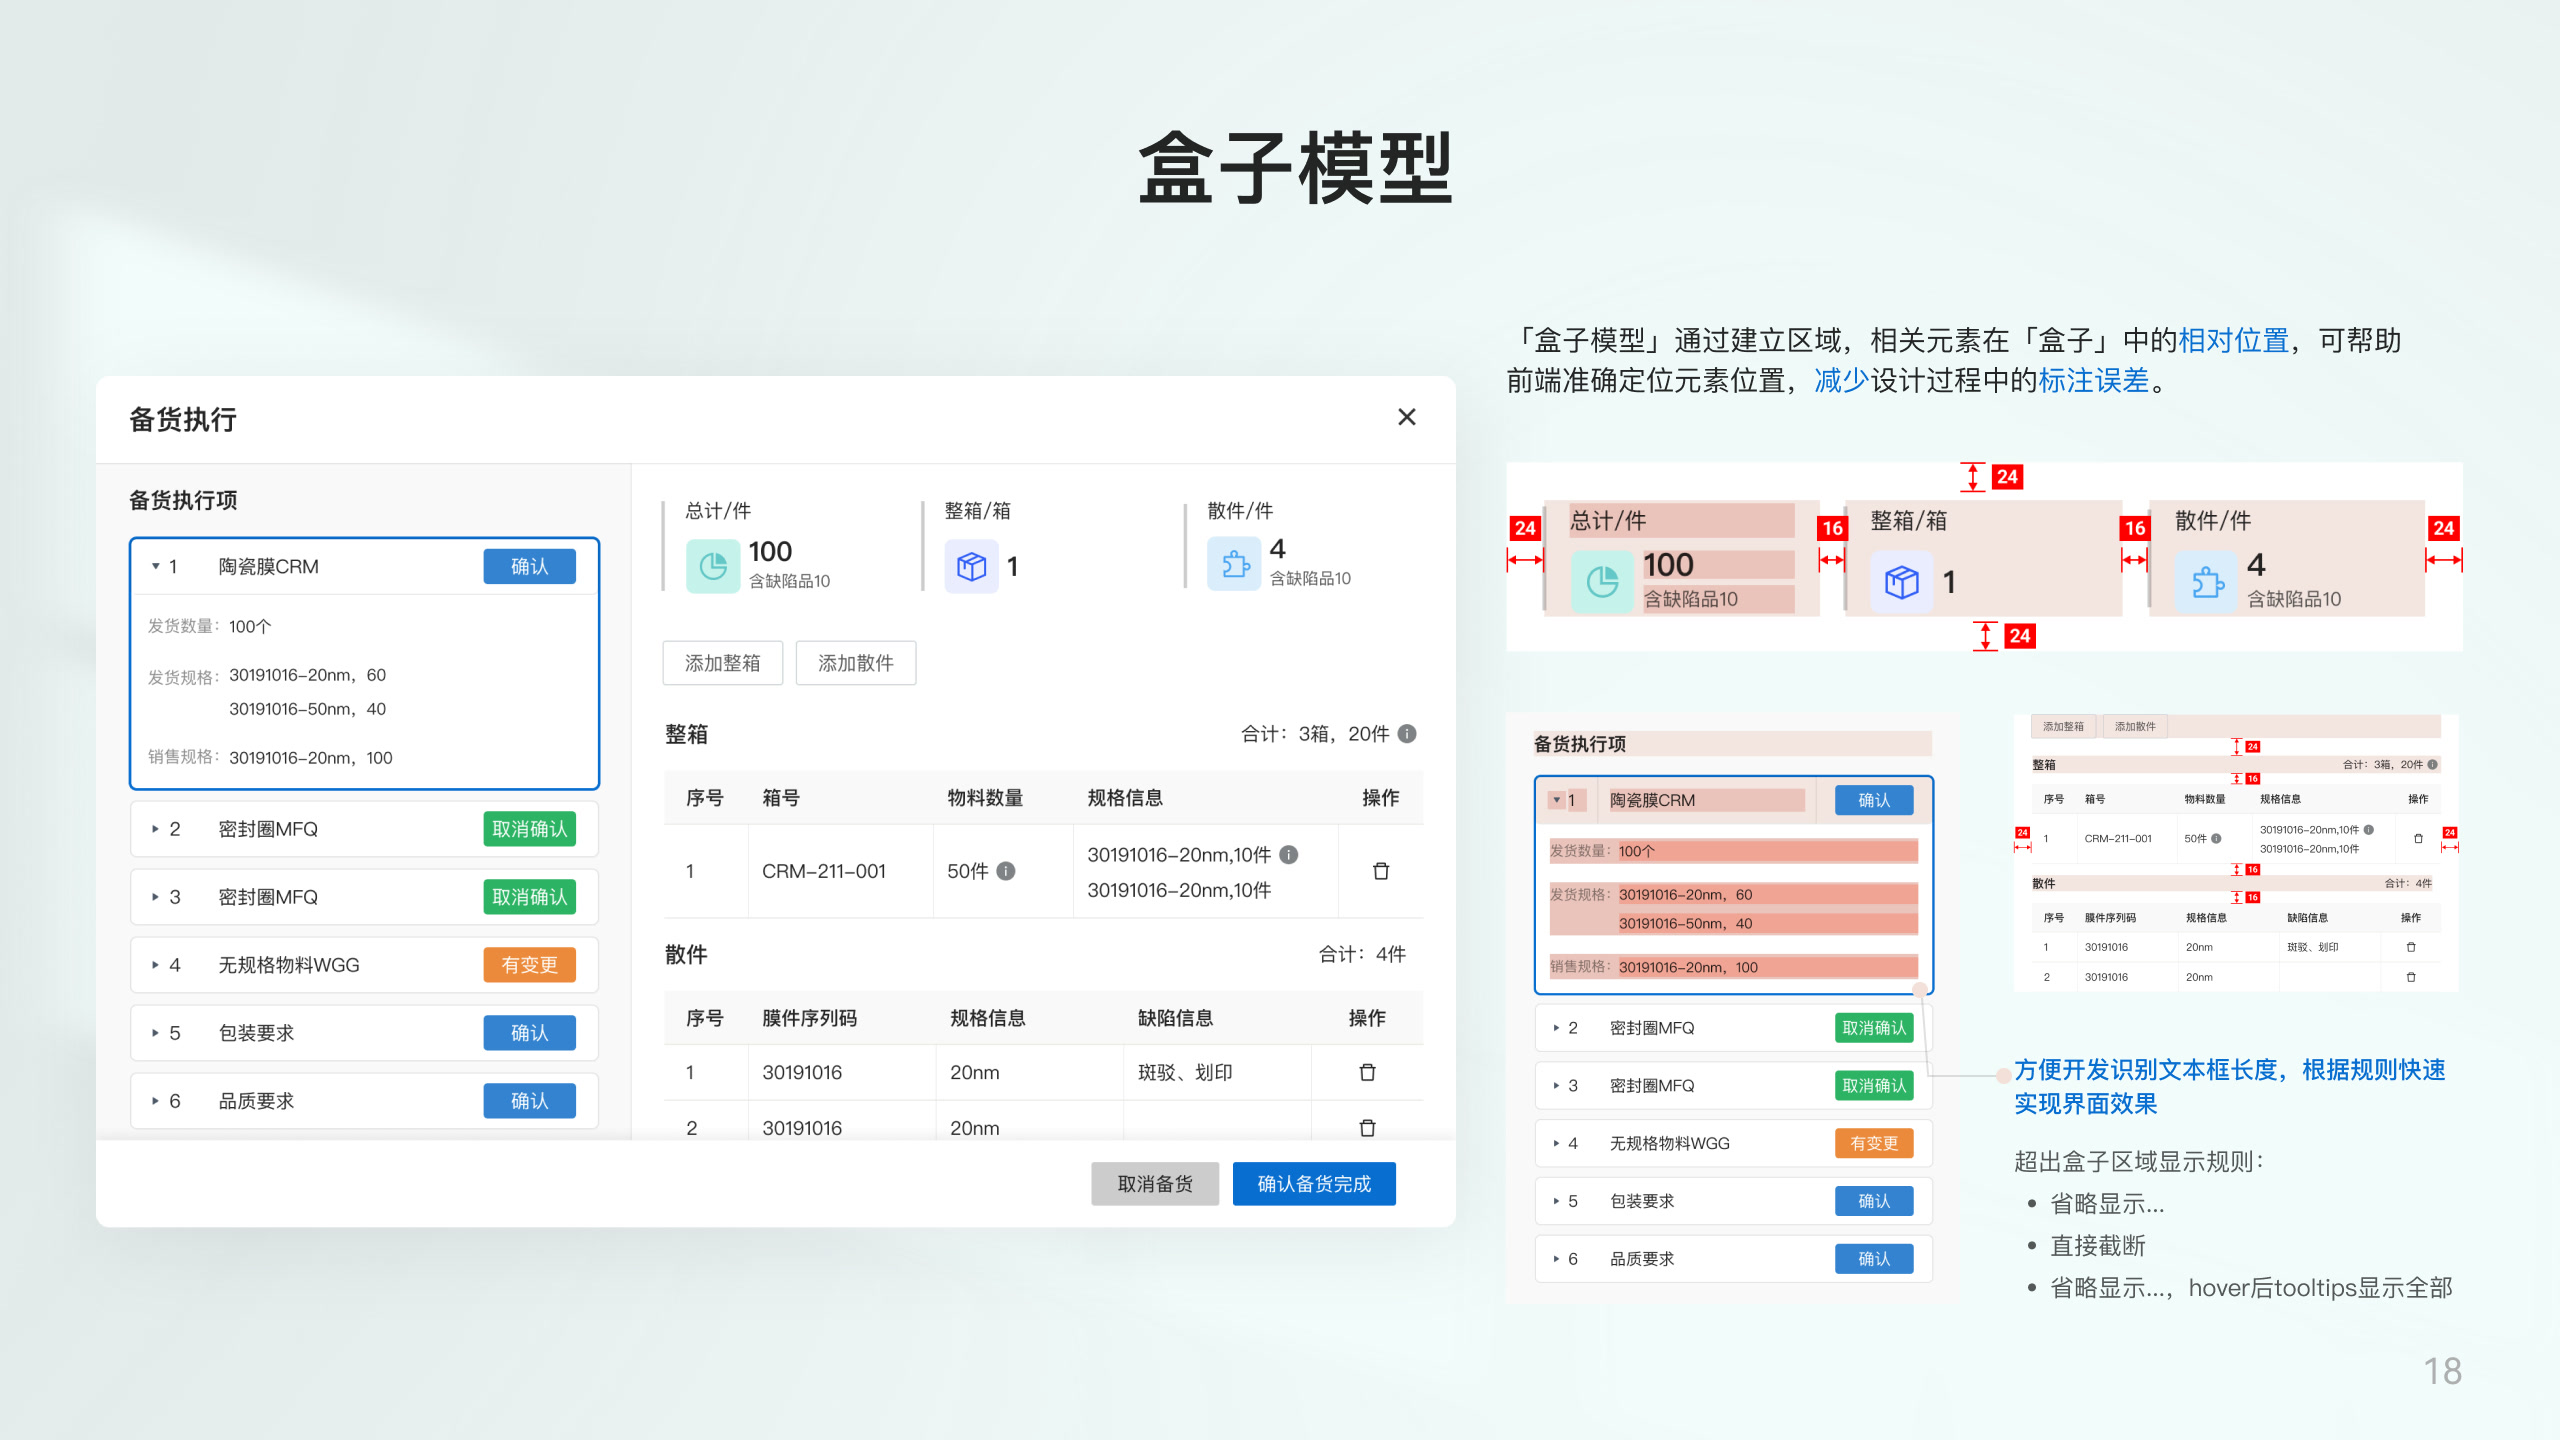Click 取消备货 button

1155,1184
